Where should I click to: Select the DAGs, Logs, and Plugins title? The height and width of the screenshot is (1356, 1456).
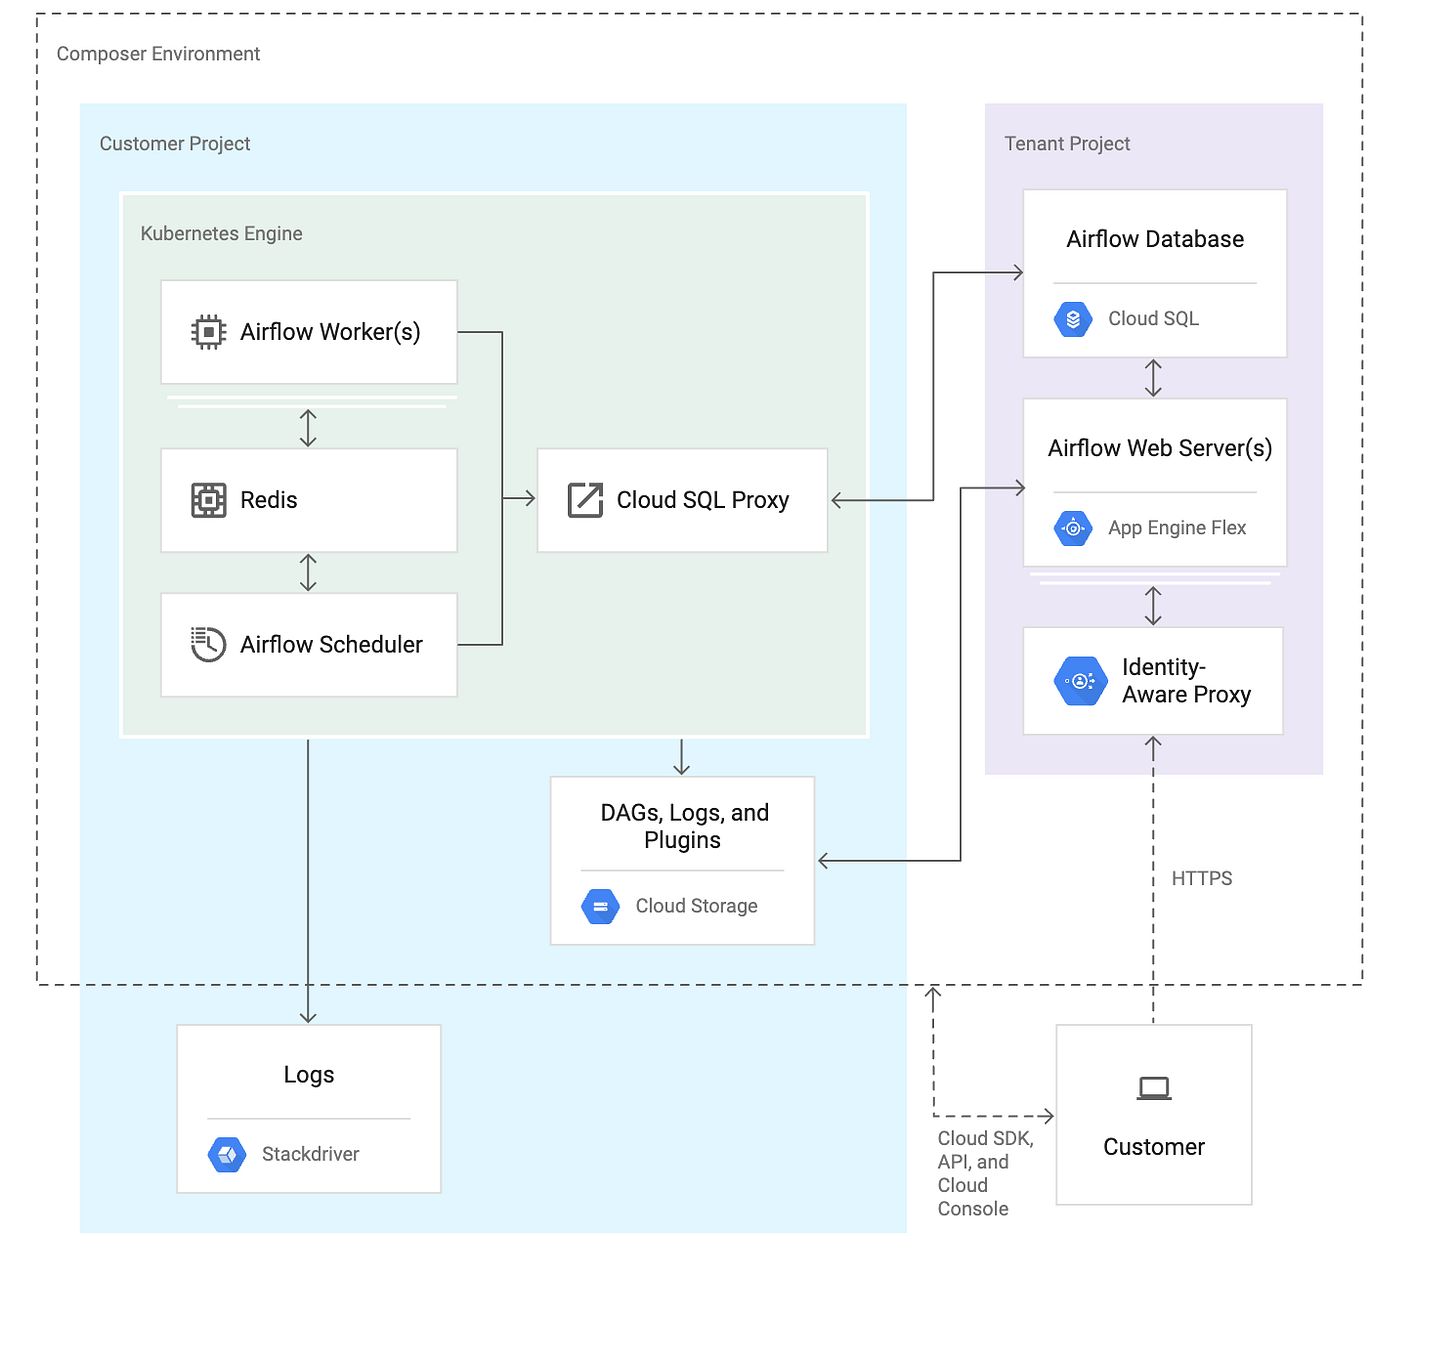coord(684,826)
